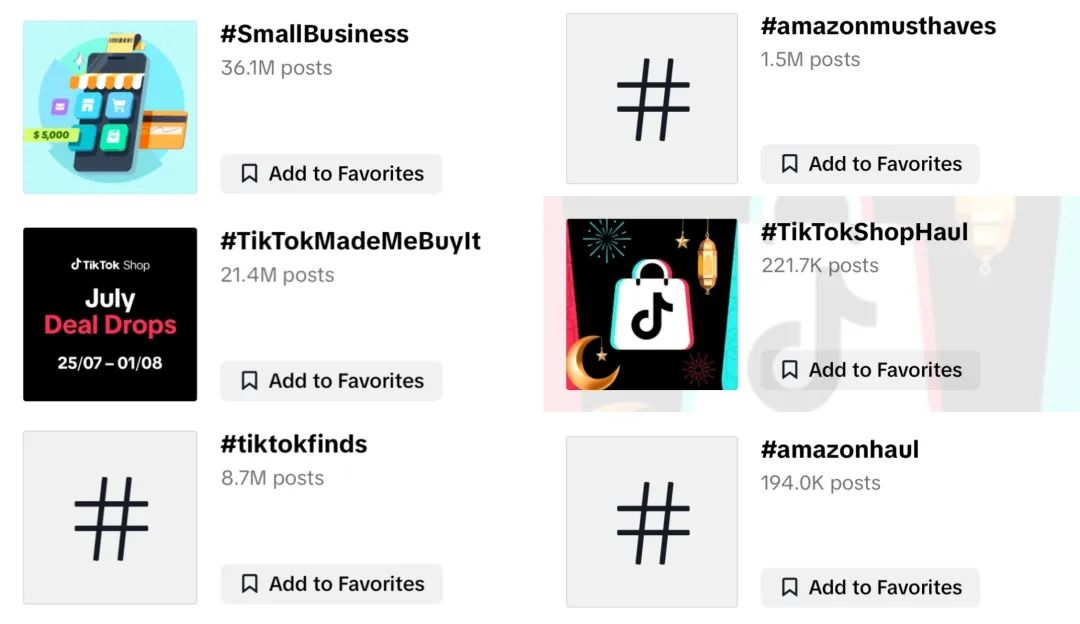Visit the #TikTokShopHaul hashtag title
This screenshot has width=1080, height=624.
864,232
